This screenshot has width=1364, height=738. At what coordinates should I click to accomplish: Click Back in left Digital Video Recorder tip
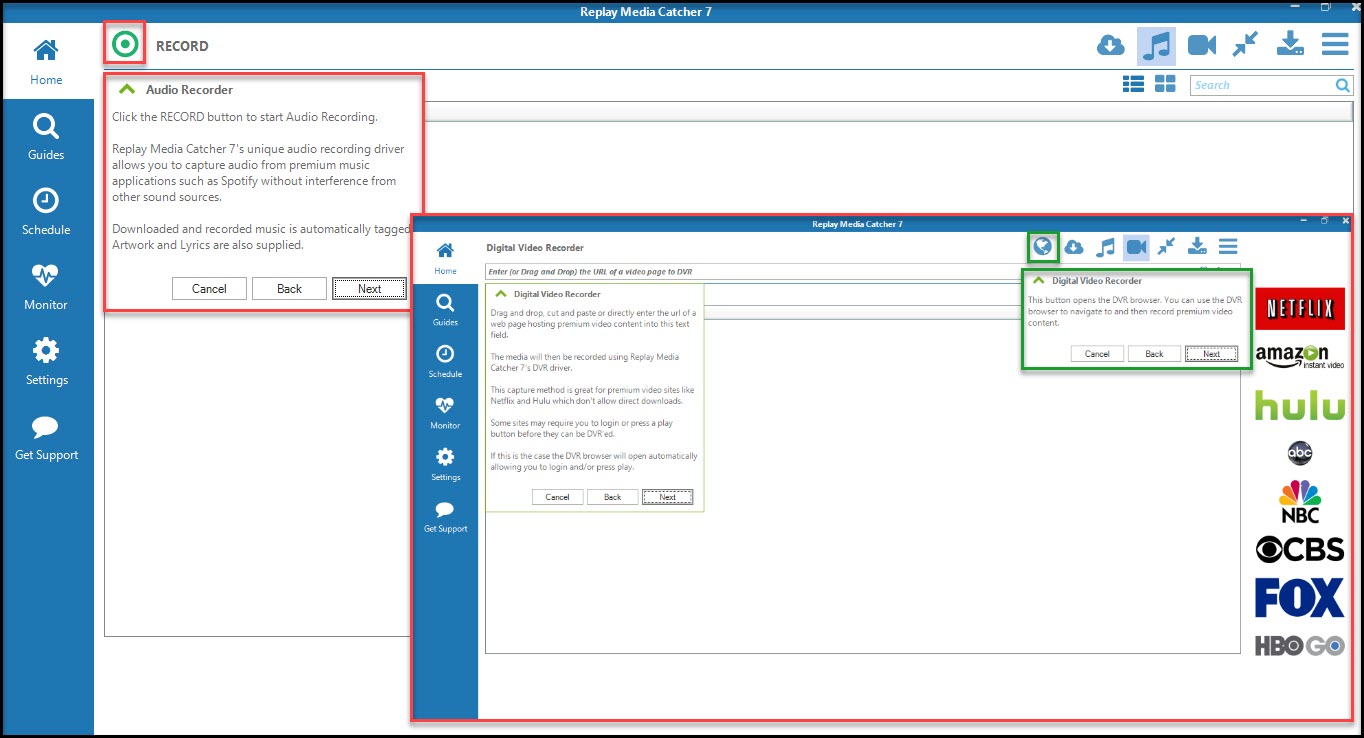[x=612, y=497]
